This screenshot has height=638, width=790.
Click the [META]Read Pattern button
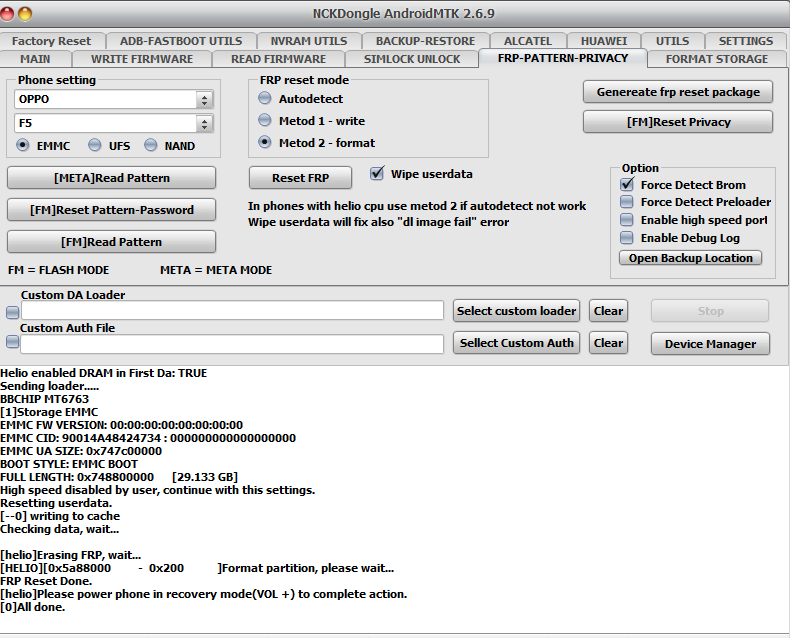111,178
